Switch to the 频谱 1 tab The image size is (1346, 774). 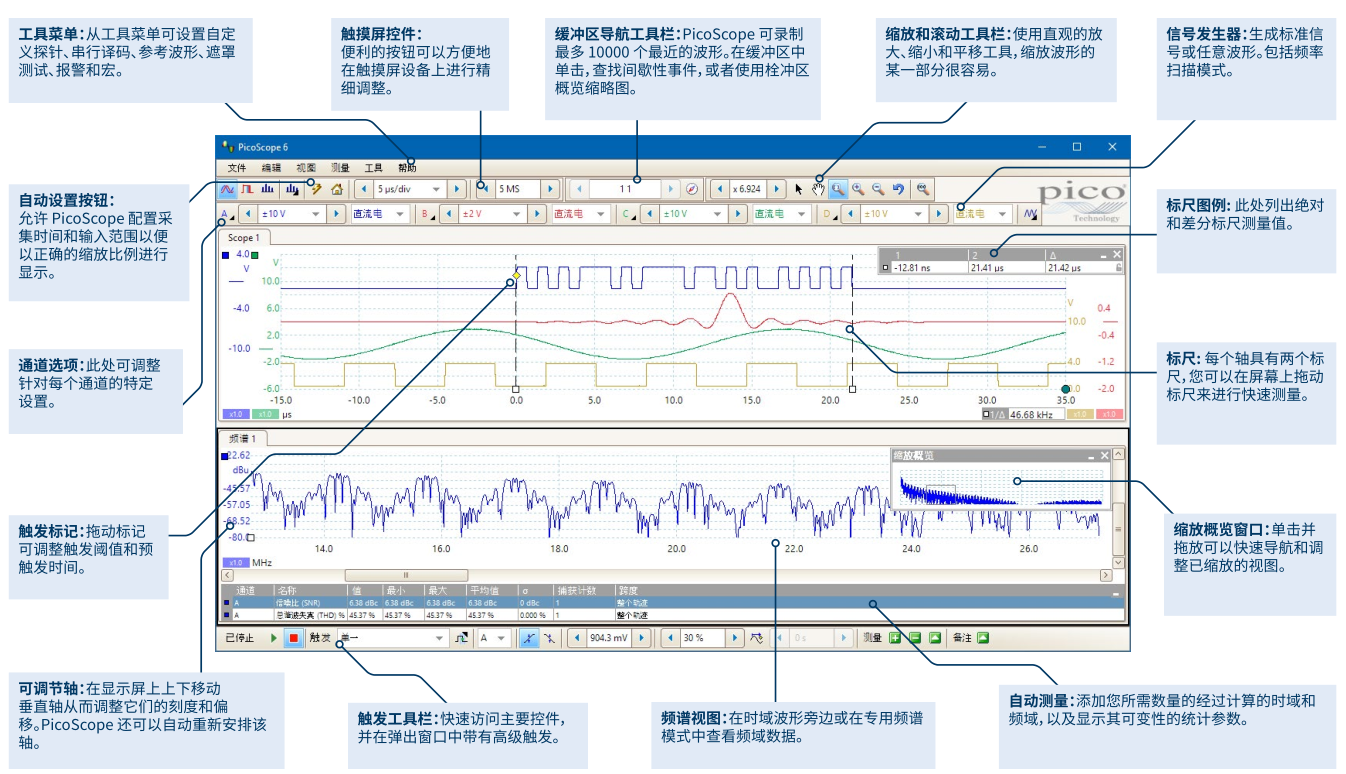[x=245, y=438]
